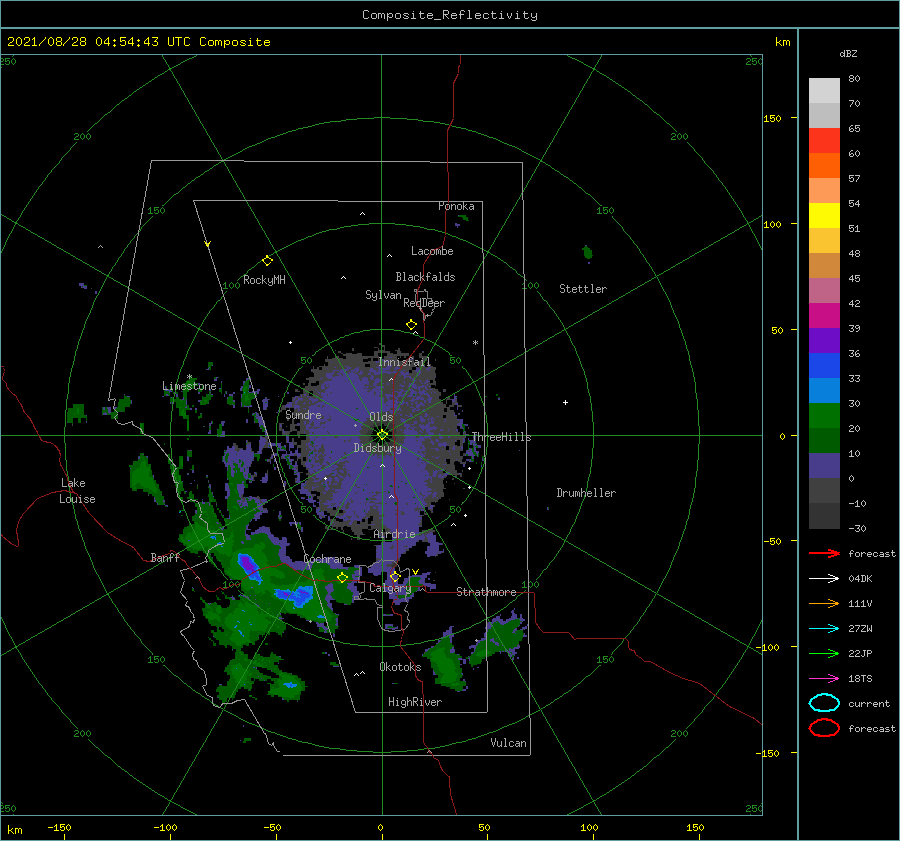Click the 39 dBZ magenta color swatch
This screenshot has height=841, width=900.
click(x=824, y=316)
